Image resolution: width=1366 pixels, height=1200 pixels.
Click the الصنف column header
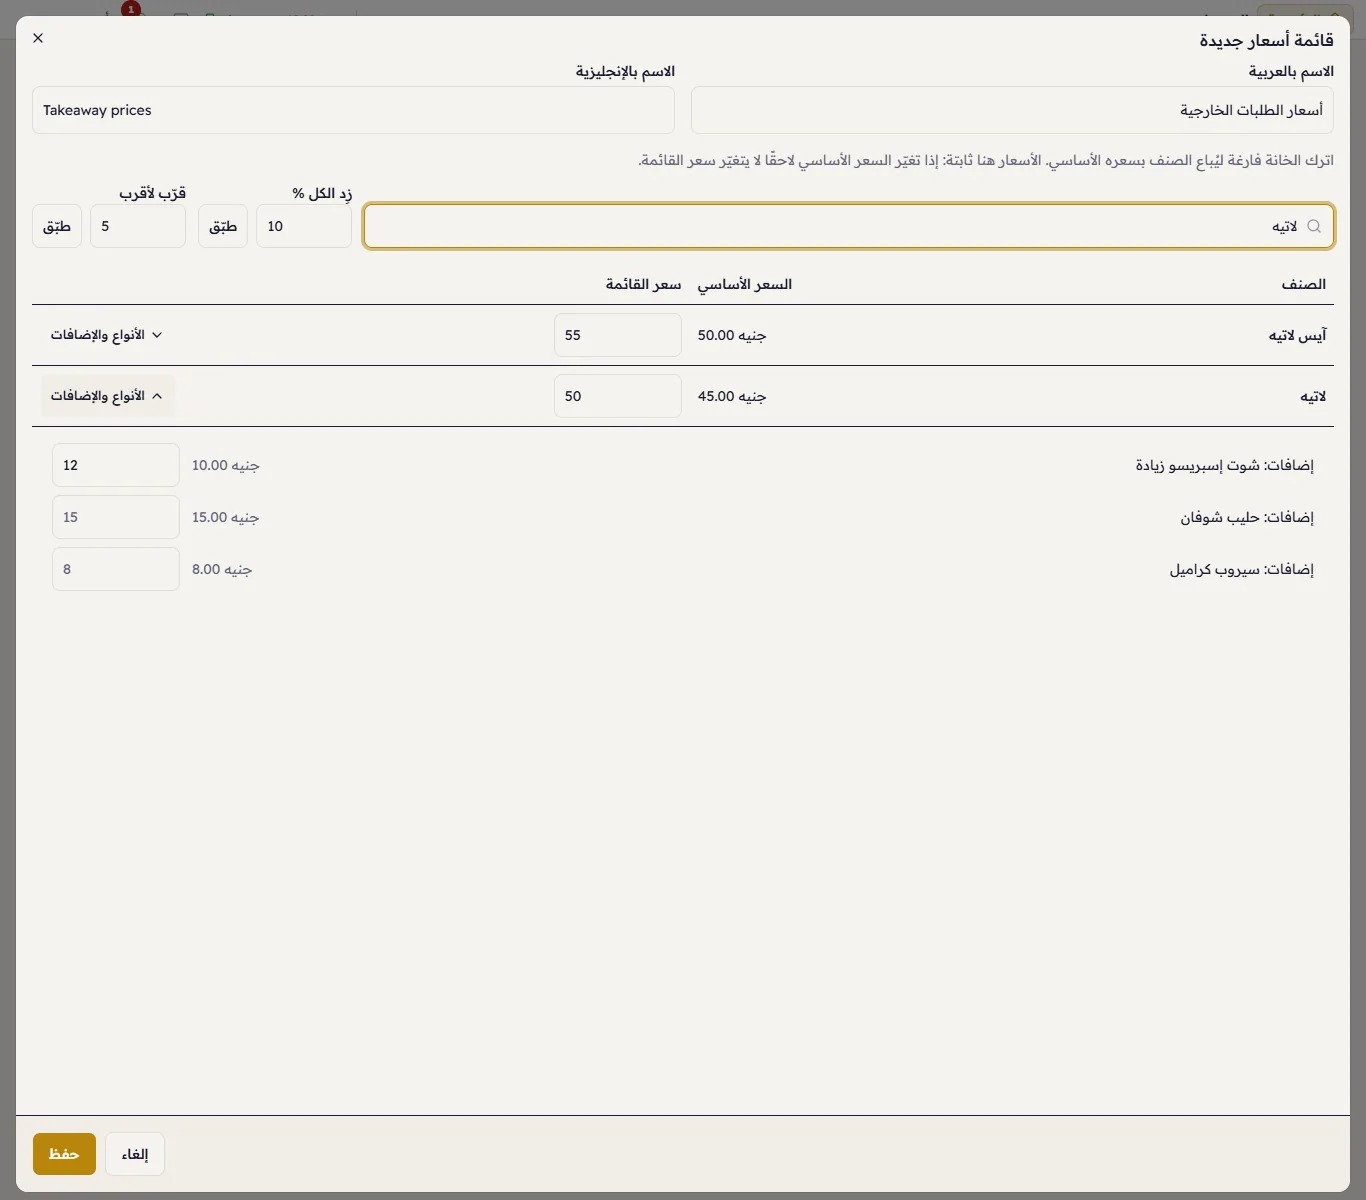point(1304,284)
